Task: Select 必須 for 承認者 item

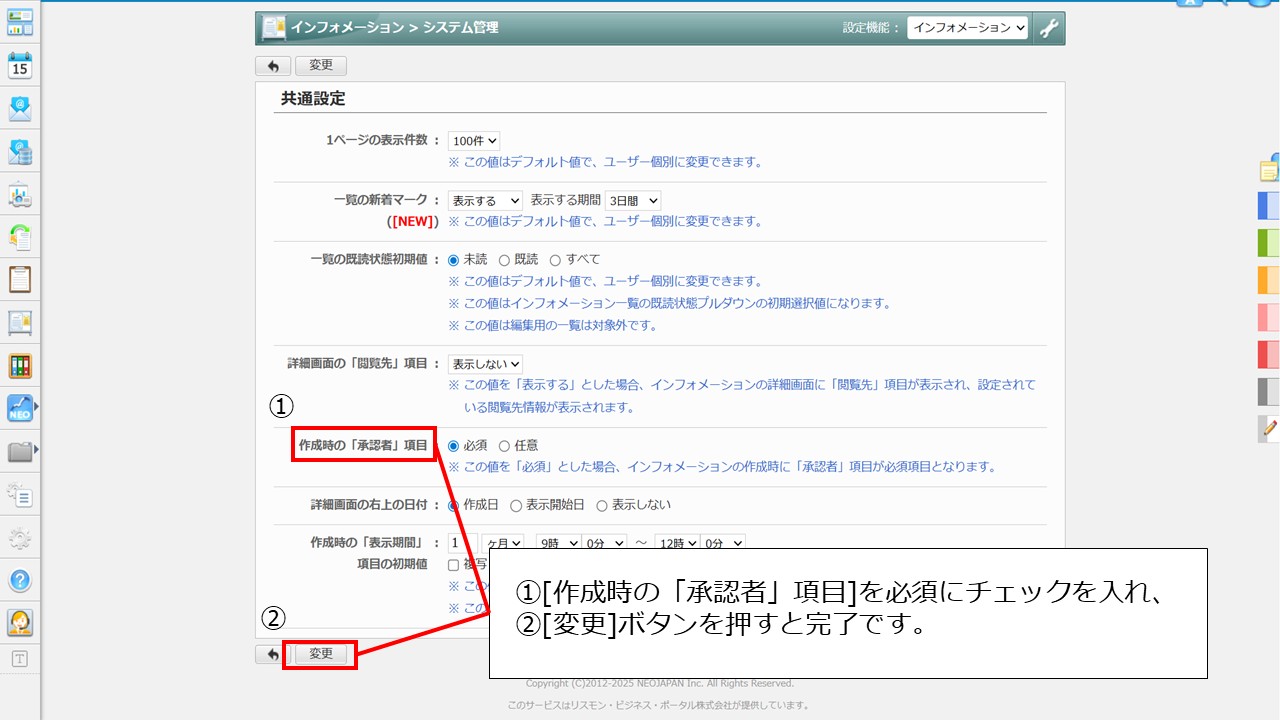Action: pyautogui.click(x=454, y=446)
